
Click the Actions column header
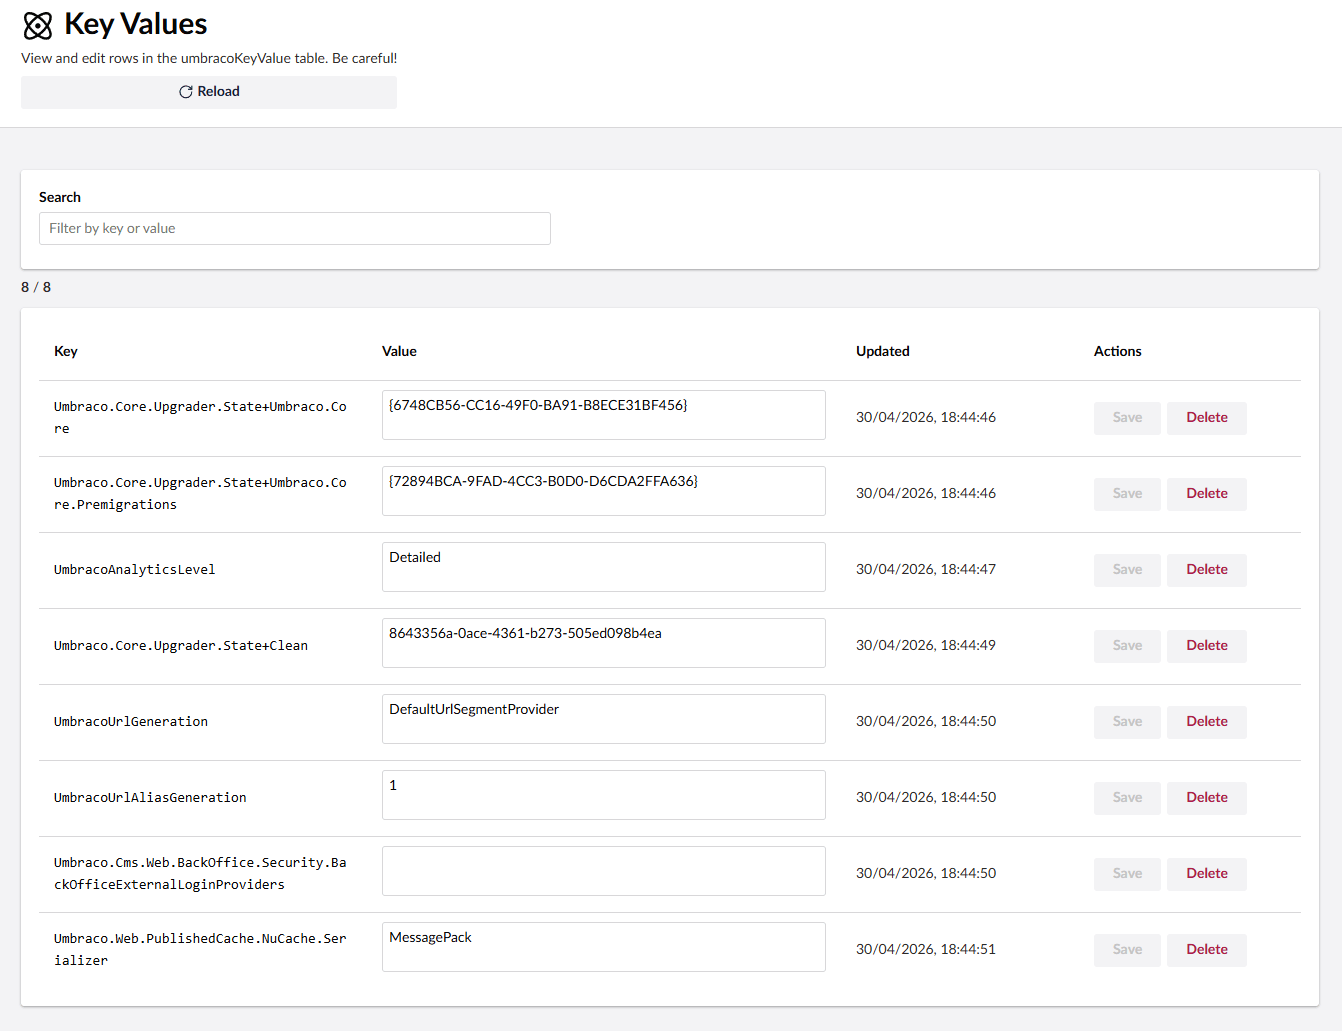[1118, 351]
